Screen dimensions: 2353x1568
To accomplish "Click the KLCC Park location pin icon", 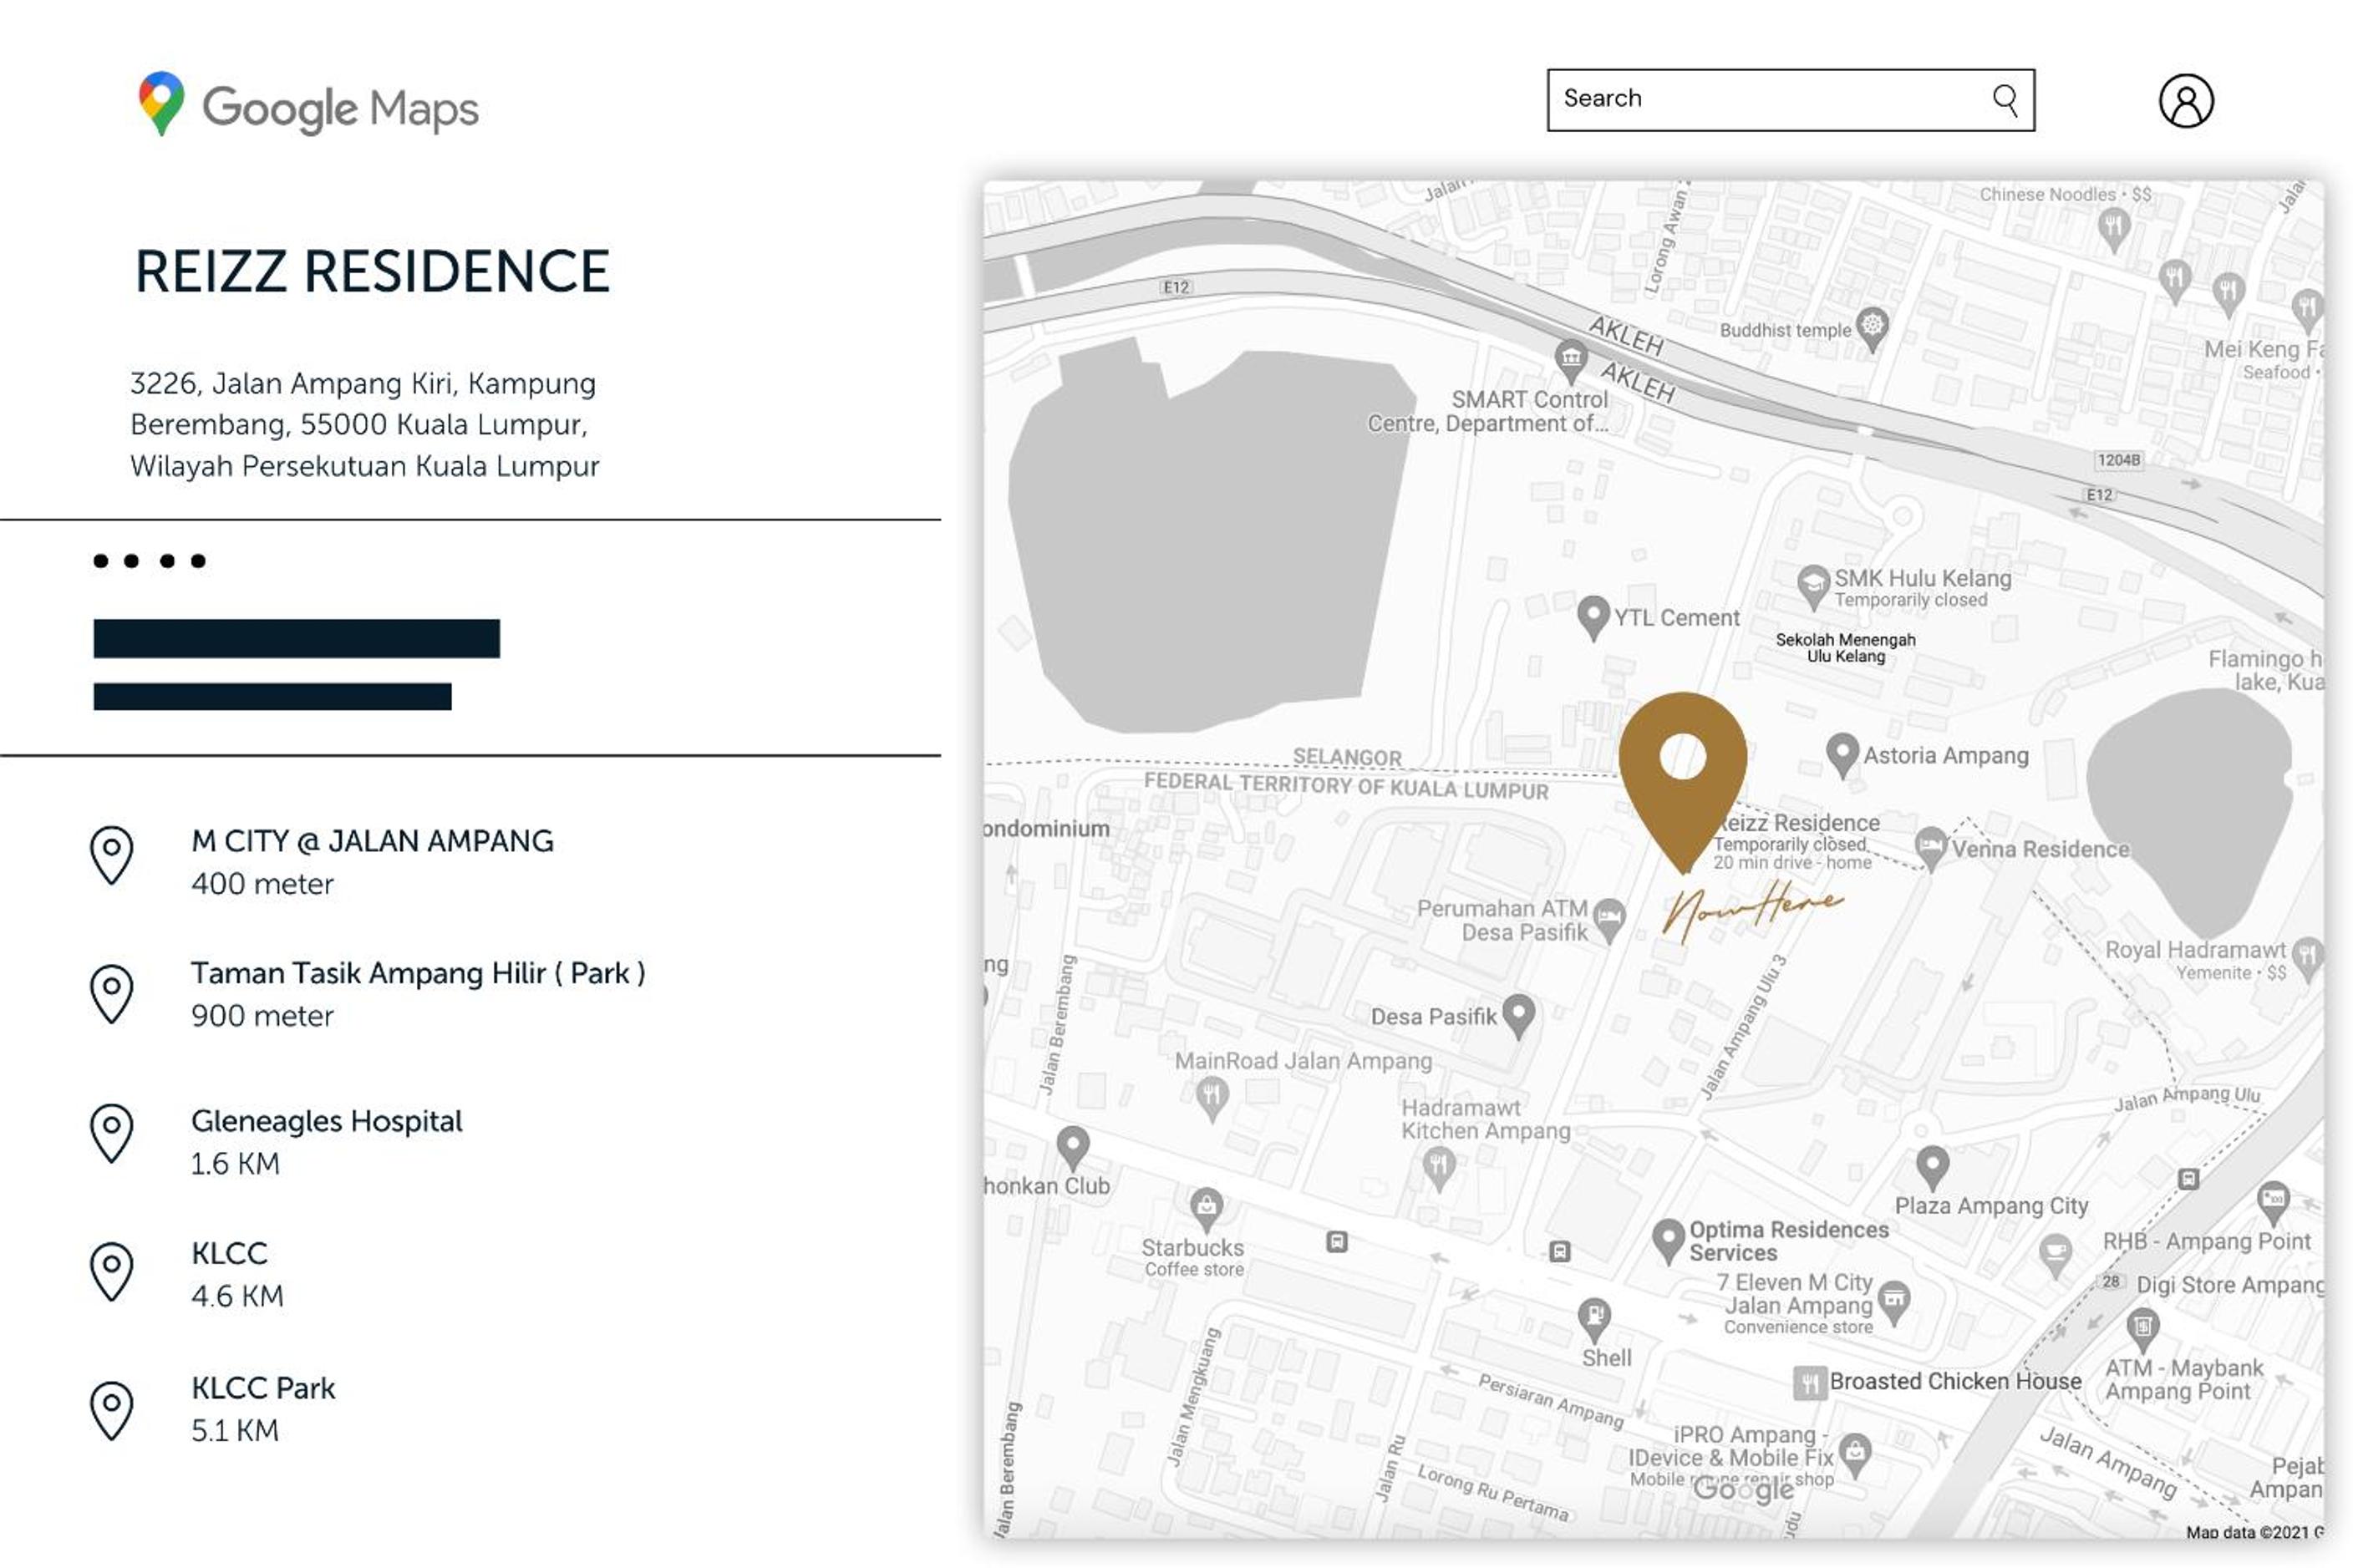I will click(x=112, y=1410).
